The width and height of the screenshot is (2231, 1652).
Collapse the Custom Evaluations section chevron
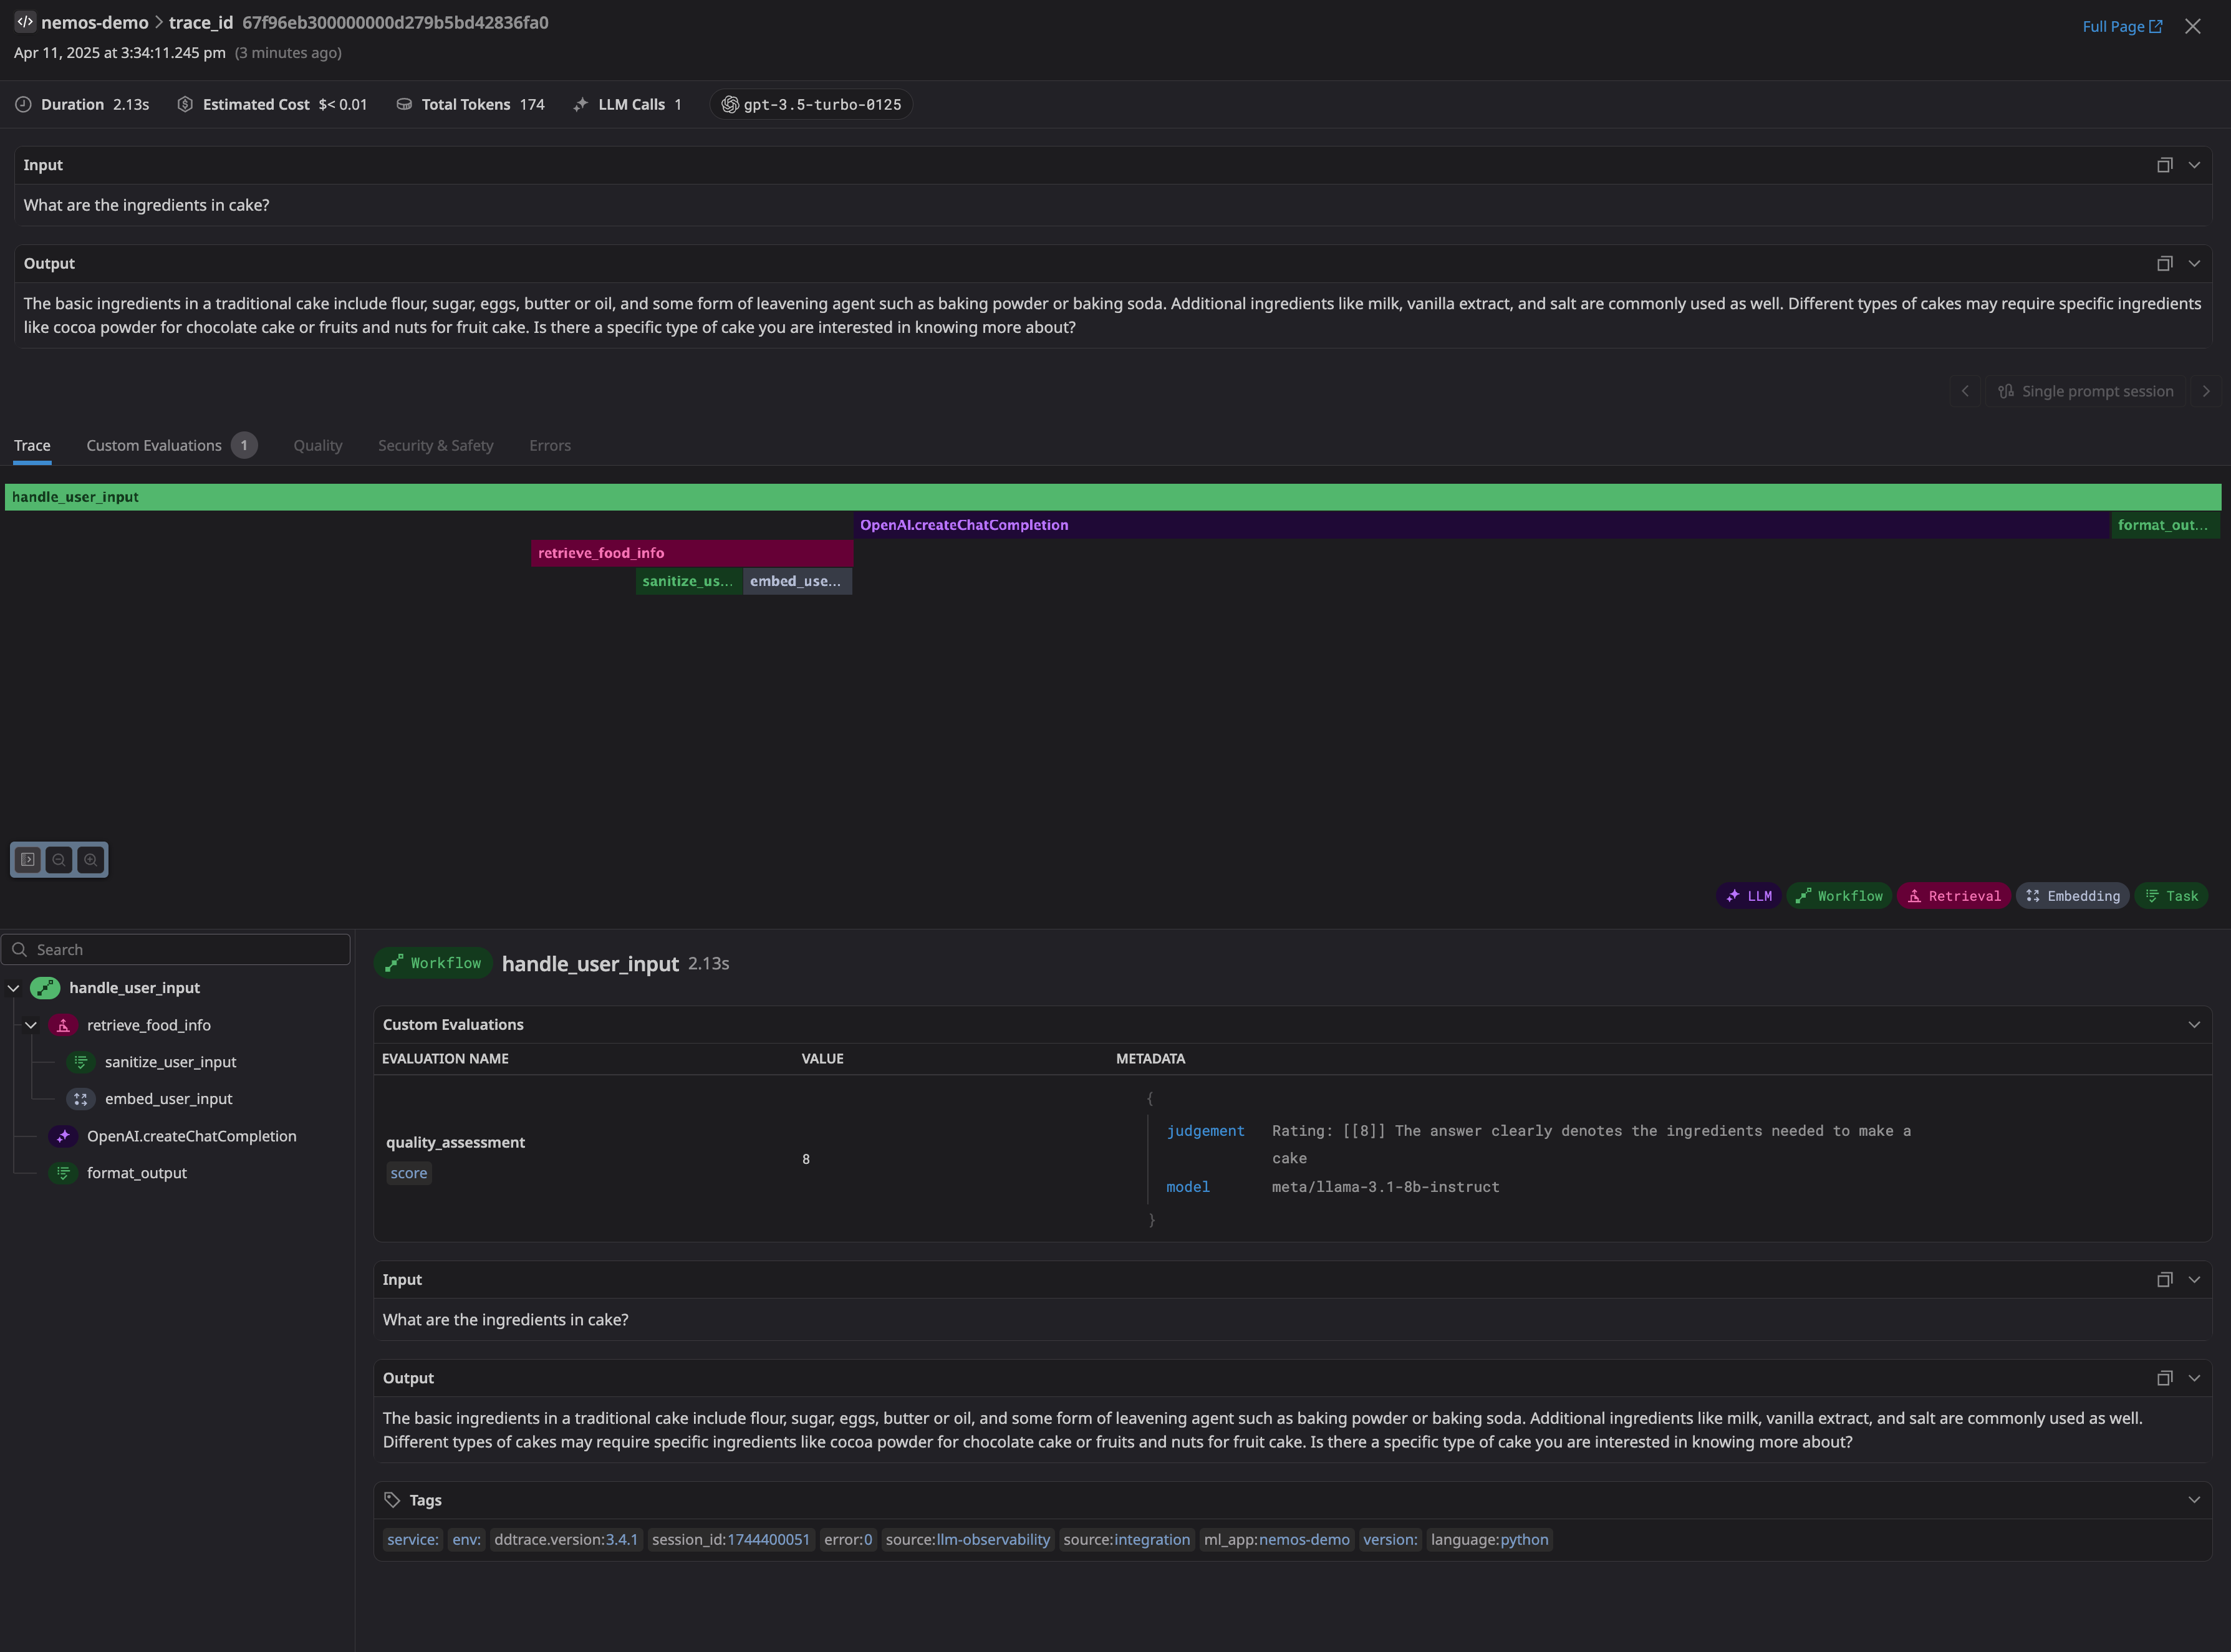2193,1025
